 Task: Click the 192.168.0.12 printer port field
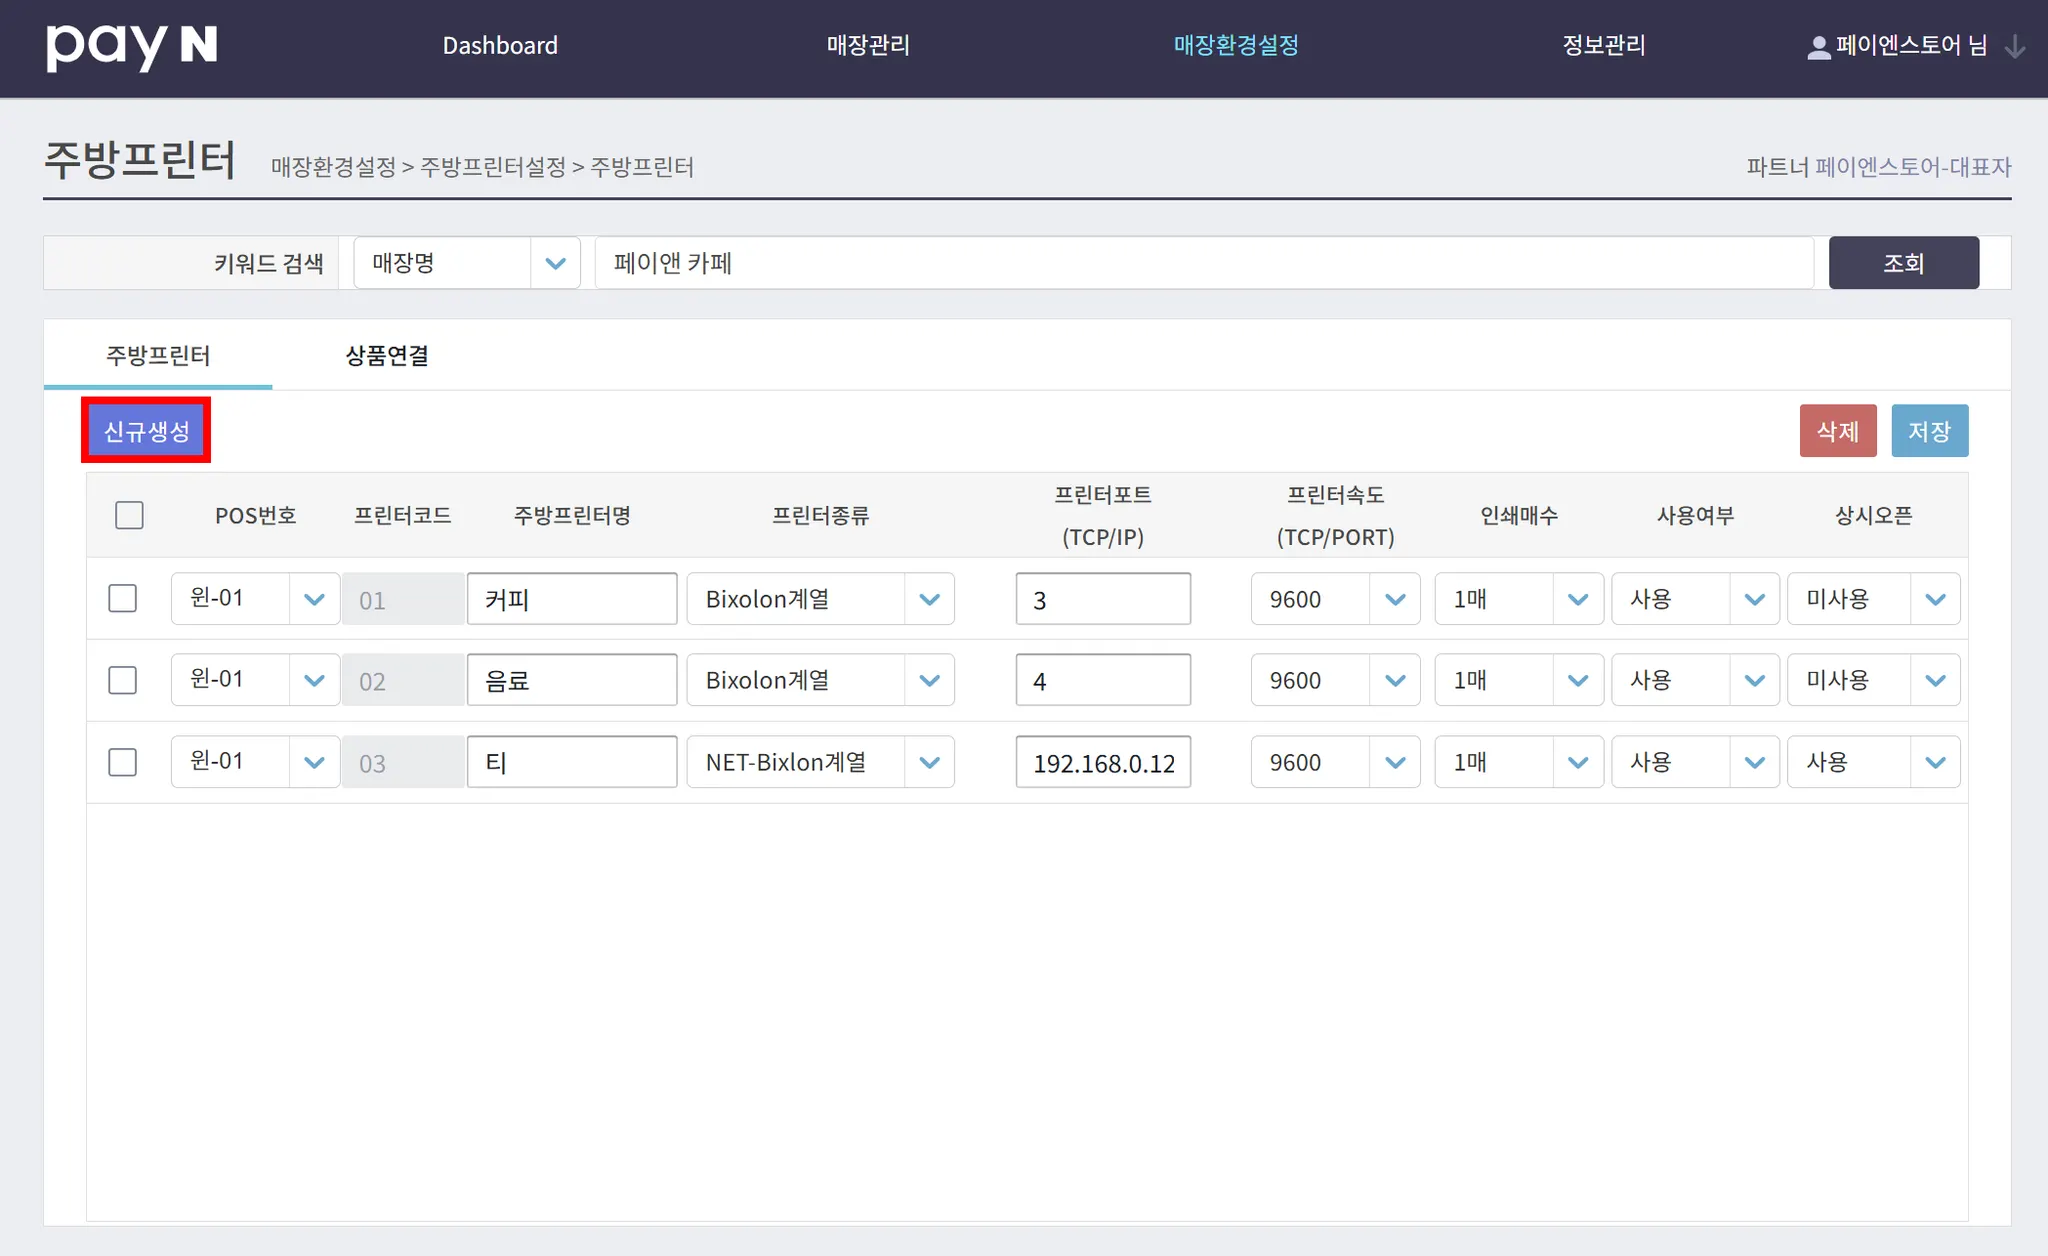1103,763
